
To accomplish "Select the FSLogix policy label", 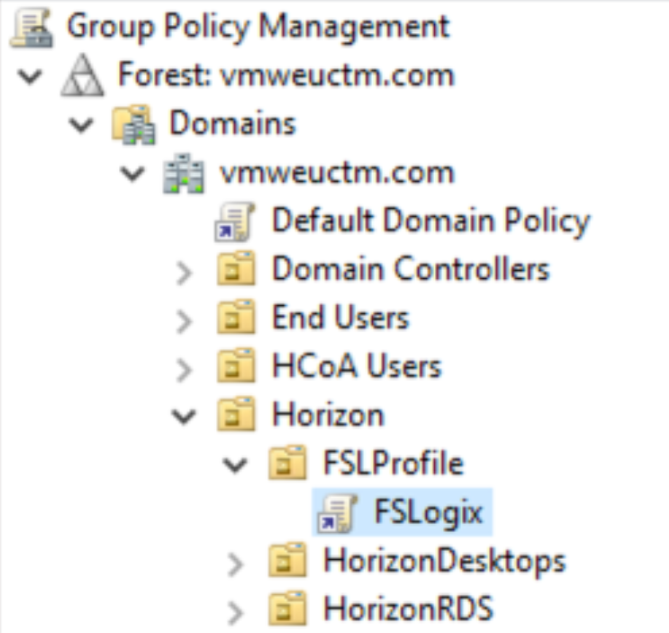I will tap(428, 513).
